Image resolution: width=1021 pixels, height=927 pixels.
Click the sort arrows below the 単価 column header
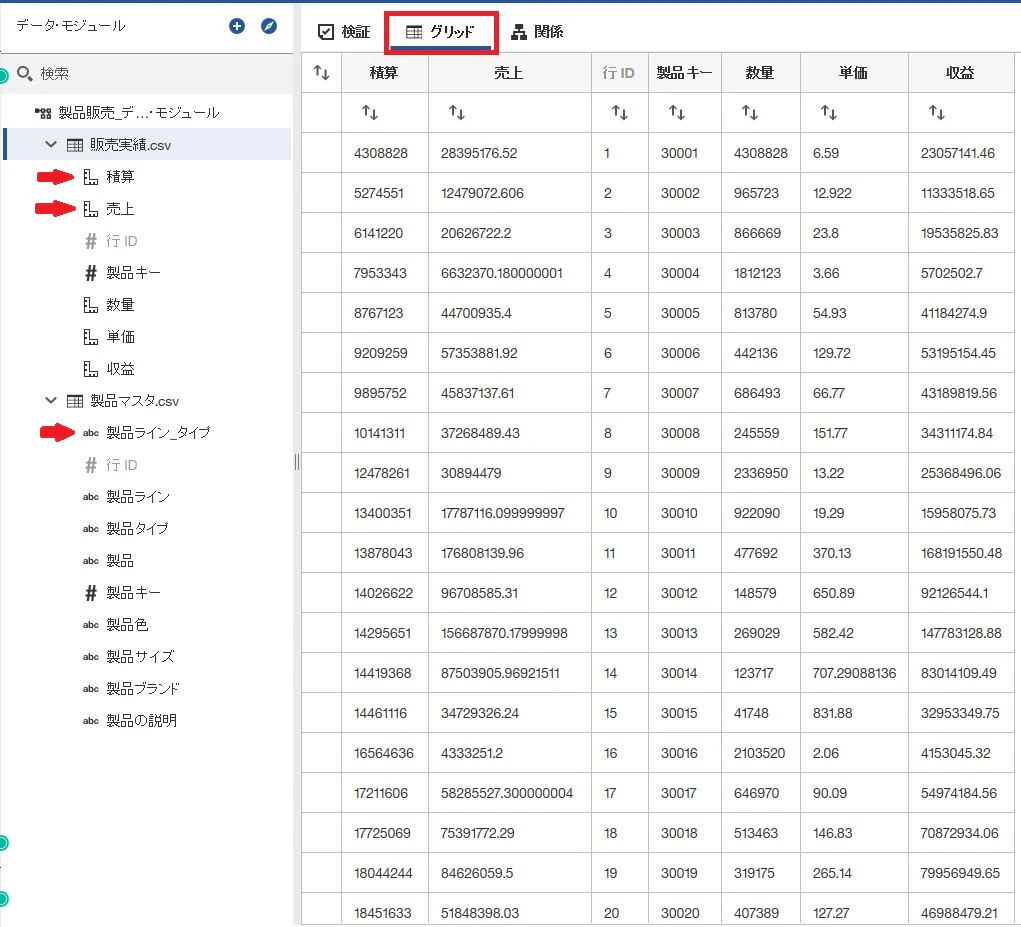pos(829,113)
